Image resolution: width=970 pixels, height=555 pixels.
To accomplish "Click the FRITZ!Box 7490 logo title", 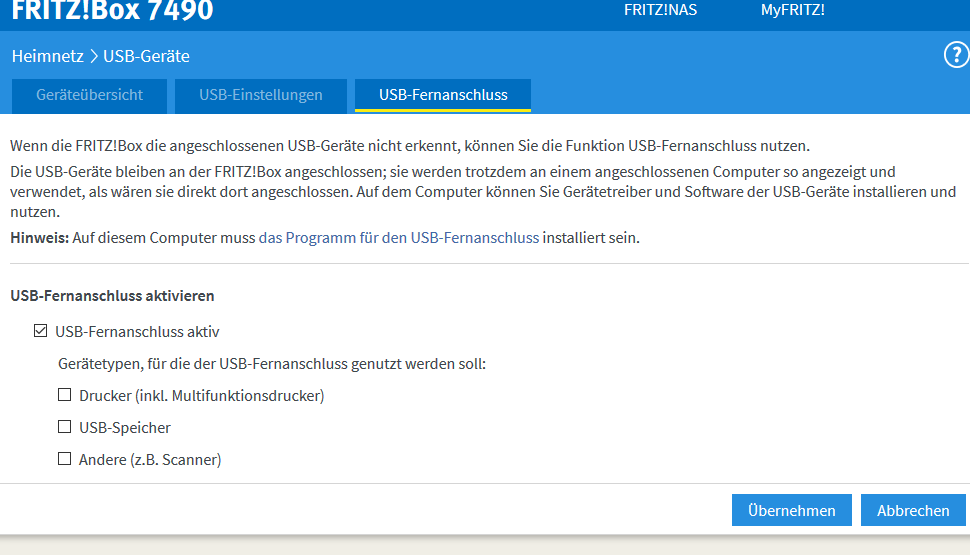I will (x=112, y=11).
